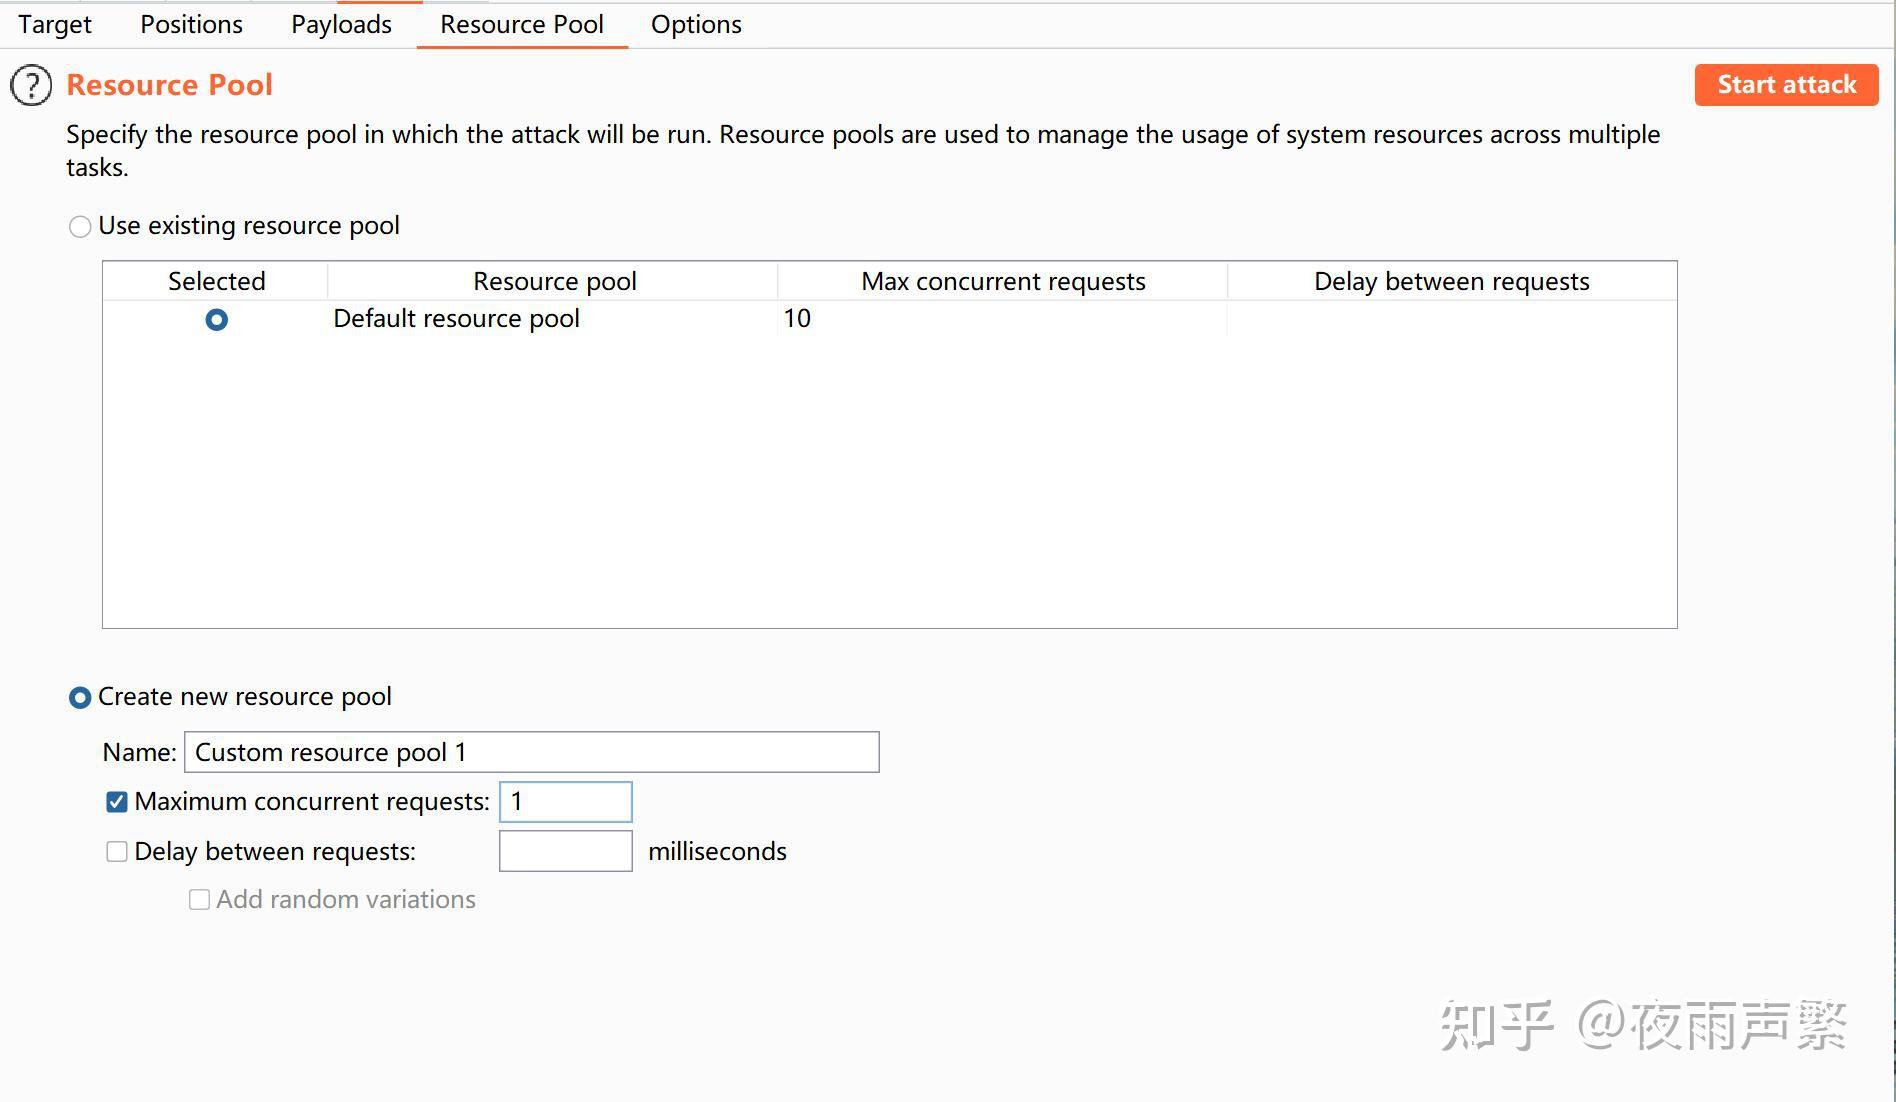Uncheck Maximum concurrent requests checkbox
1896x1102 pixels.
[x=117, y=802]
